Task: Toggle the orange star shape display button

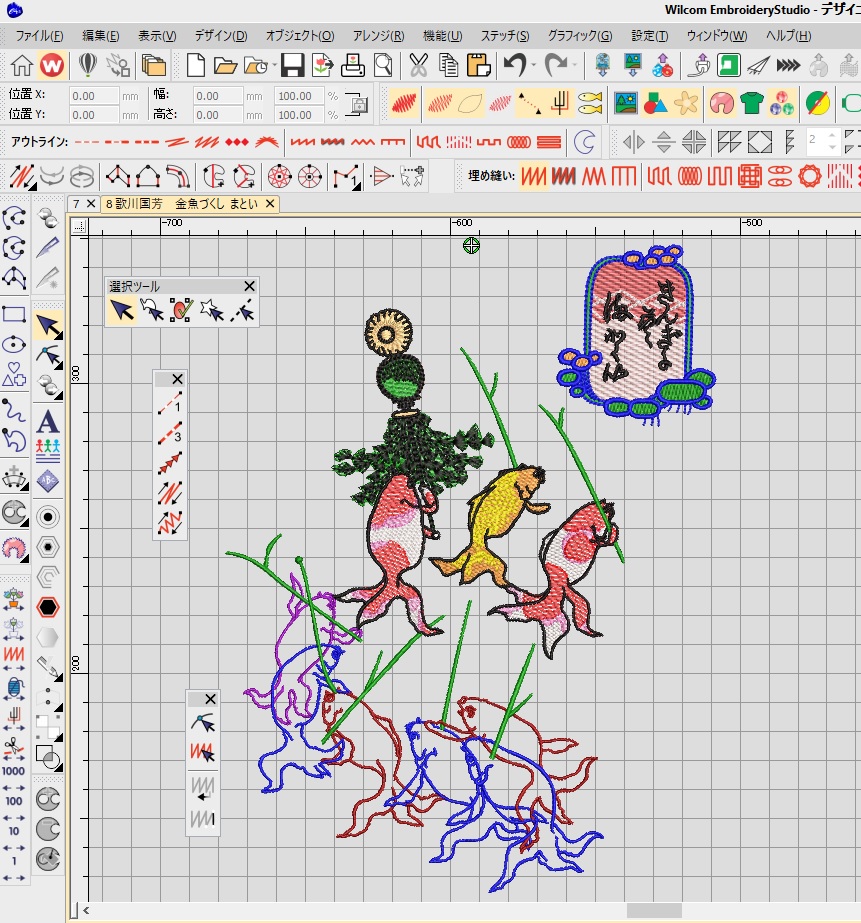Action: pos(686,104)
